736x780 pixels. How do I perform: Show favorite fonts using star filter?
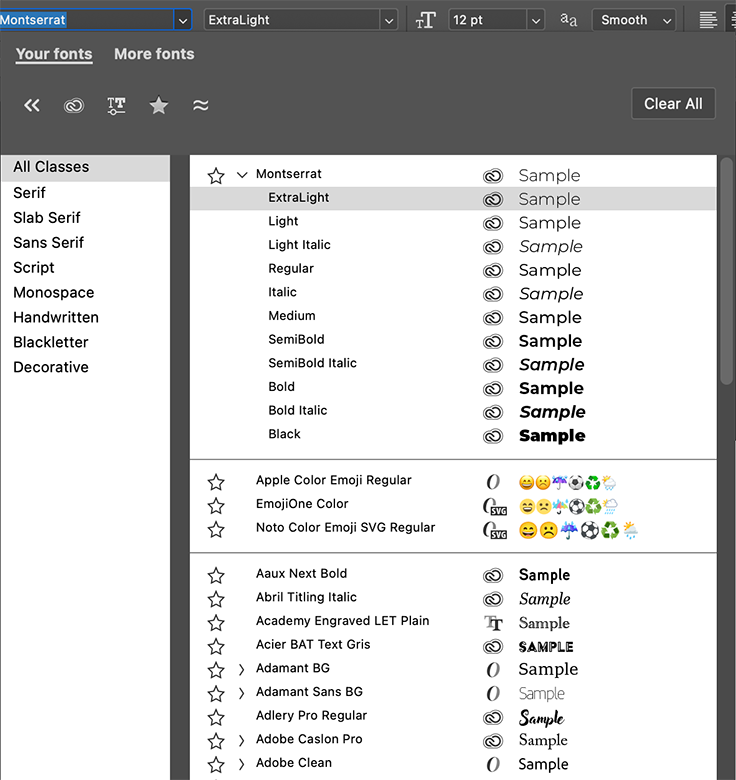(x=158, y=105)
